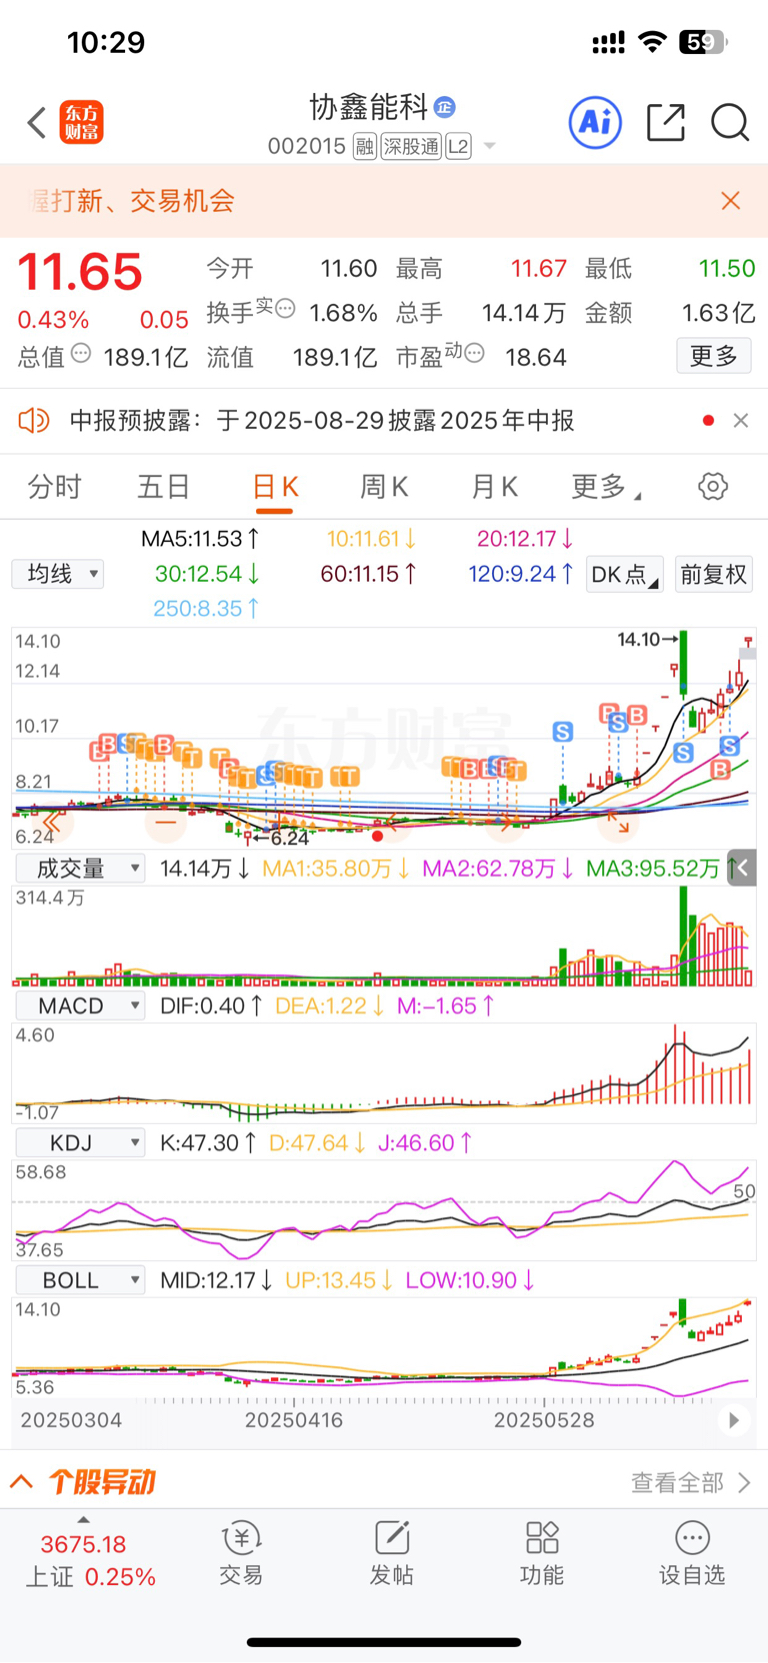Screen dimensions: 768x1663
Task: Open the 东方财富 logo icon
Action: coord(82,123)
